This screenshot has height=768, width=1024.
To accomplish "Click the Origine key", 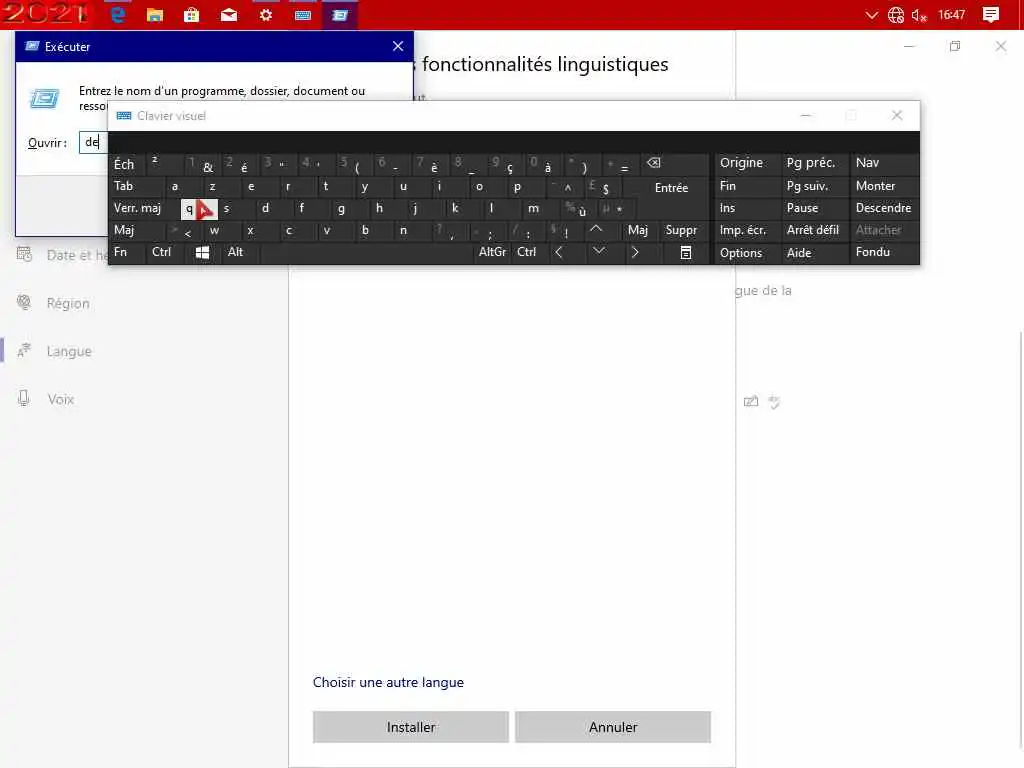I will click(x=741, y=163).
